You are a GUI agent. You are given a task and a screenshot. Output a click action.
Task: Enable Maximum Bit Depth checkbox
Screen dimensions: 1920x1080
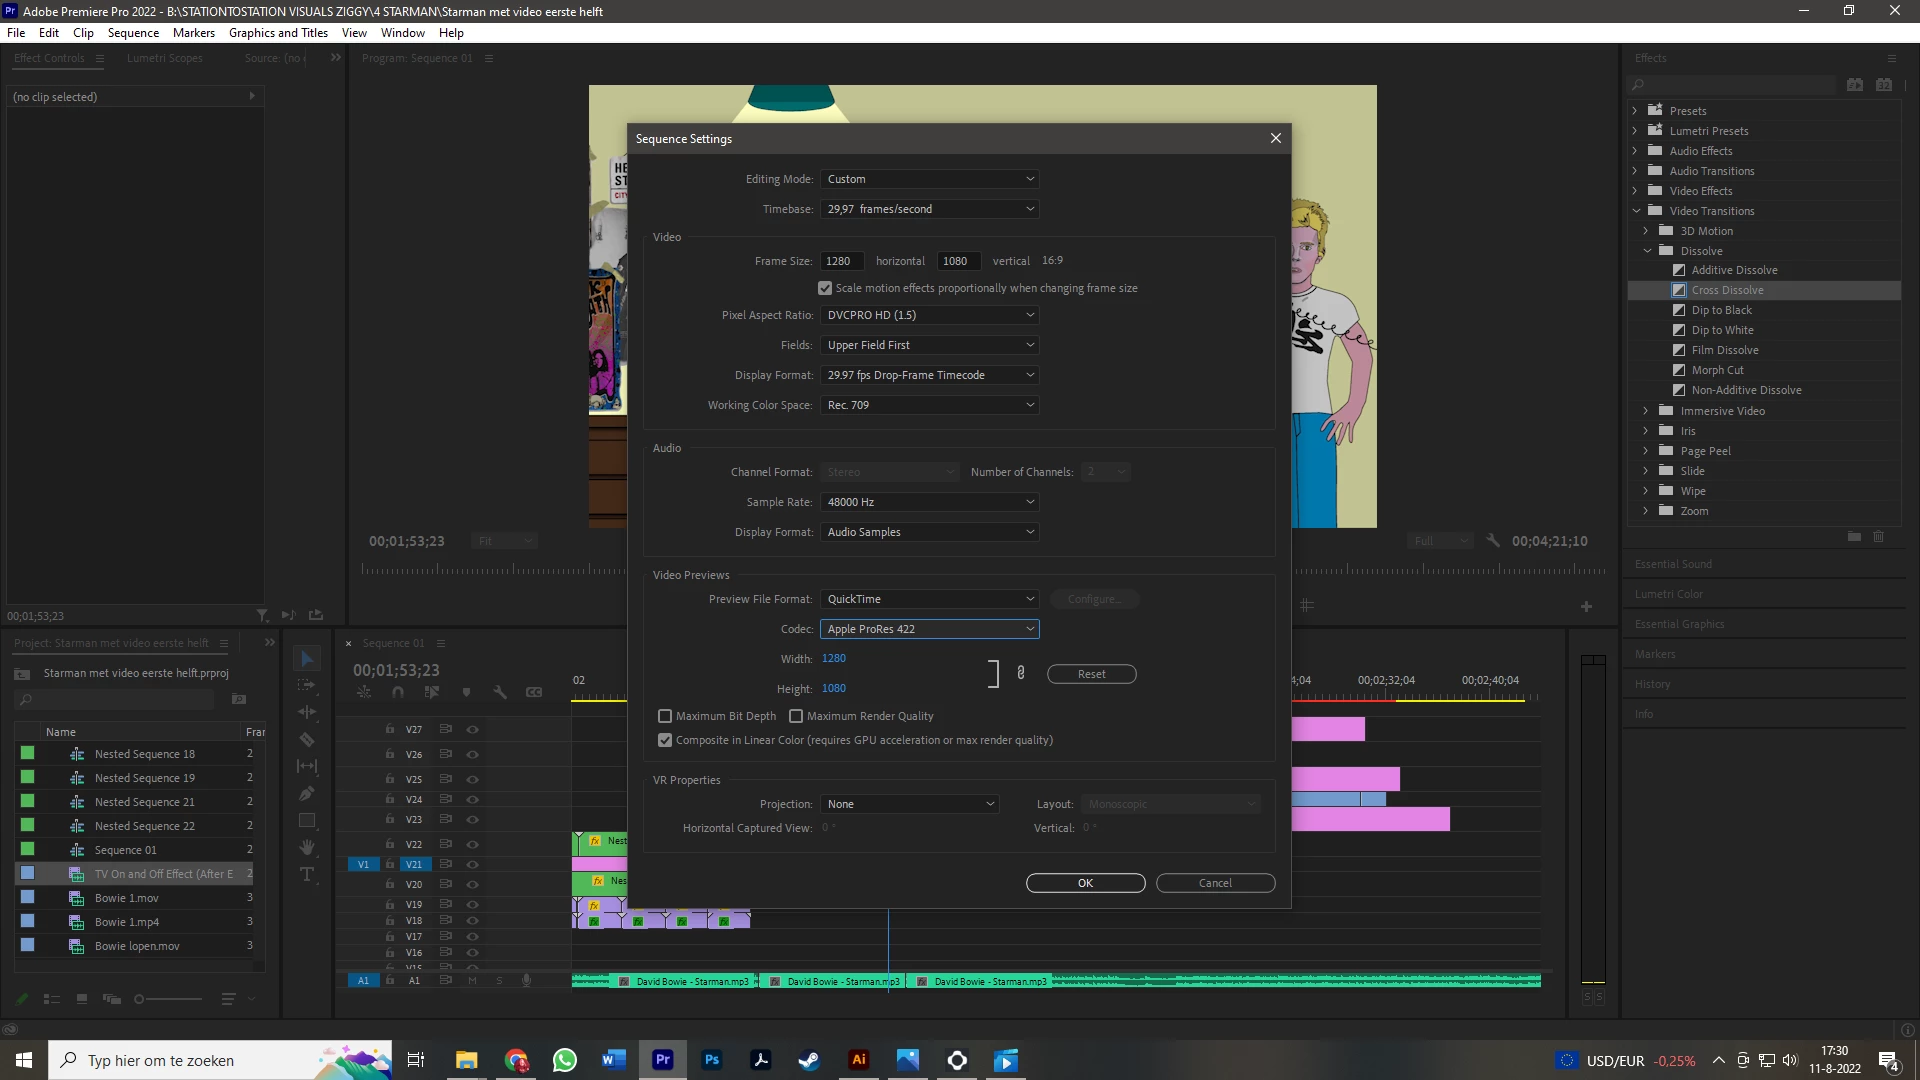pyautogui.click(x=665, y=716)
